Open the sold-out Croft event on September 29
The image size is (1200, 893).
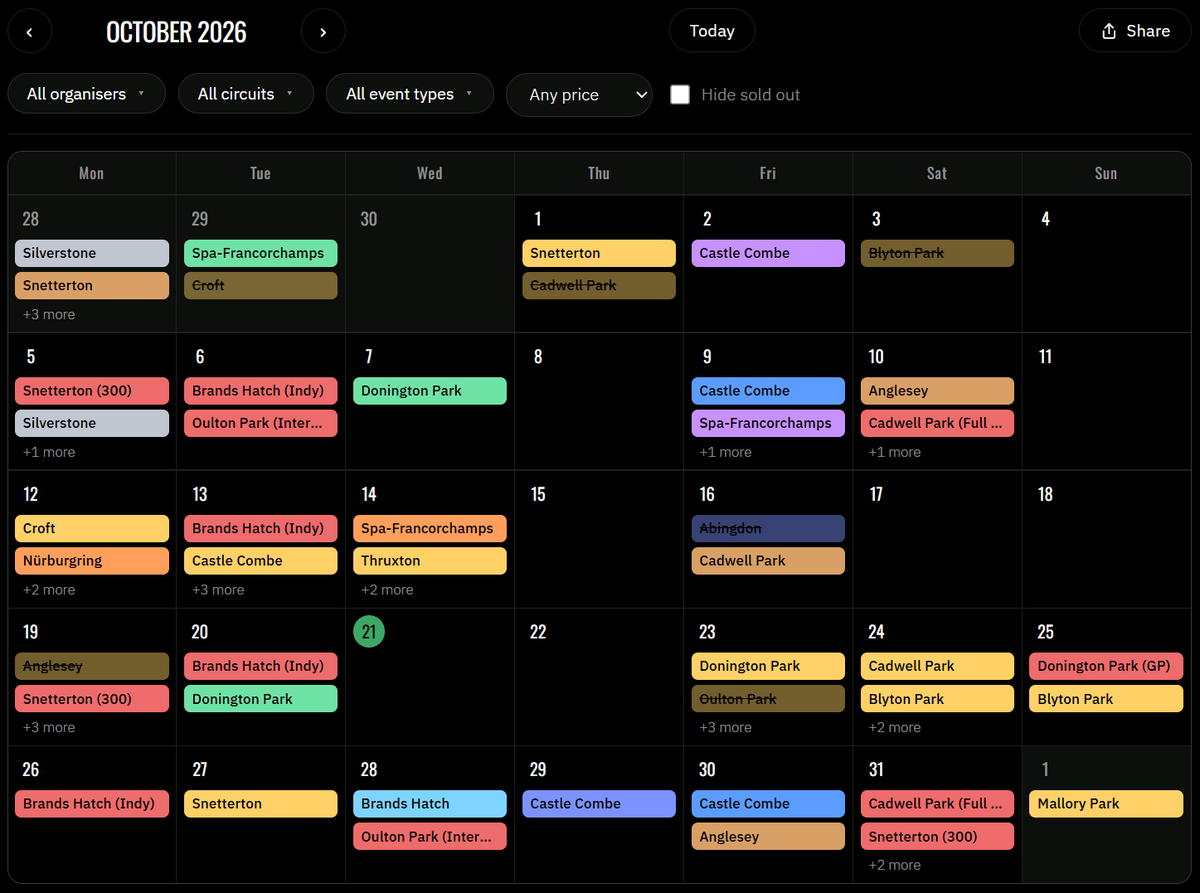261,285
